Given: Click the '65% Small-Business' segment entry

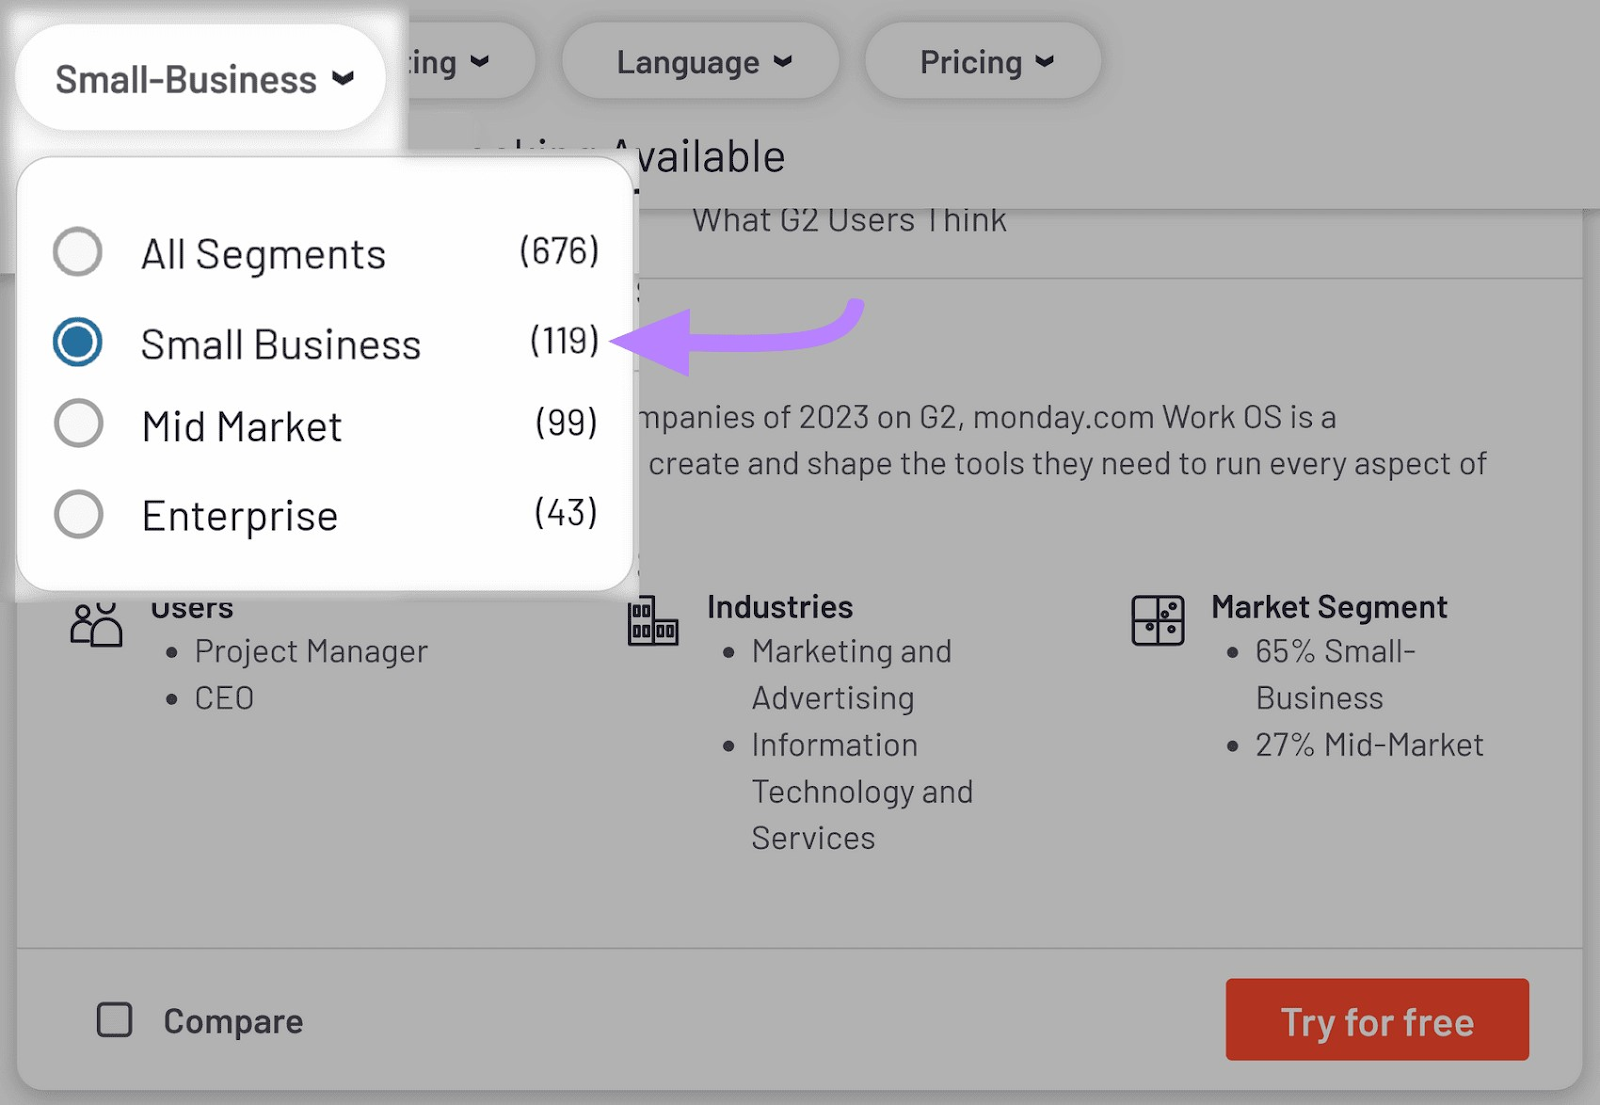Looking at the screenshot, I should [1335, 675].
